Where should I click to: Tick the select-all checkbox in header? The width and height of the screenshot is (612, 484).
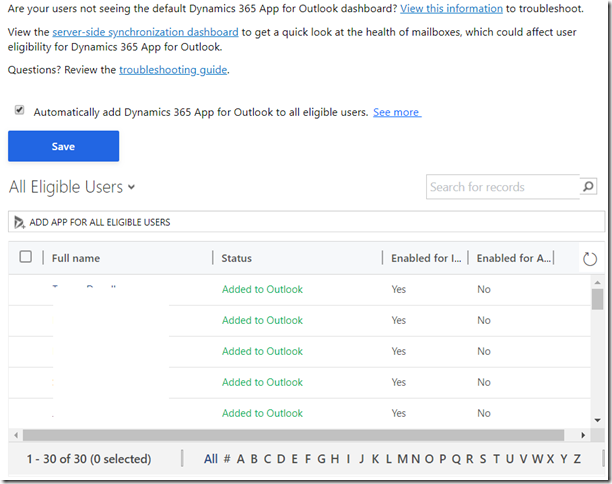pos(26,257)
